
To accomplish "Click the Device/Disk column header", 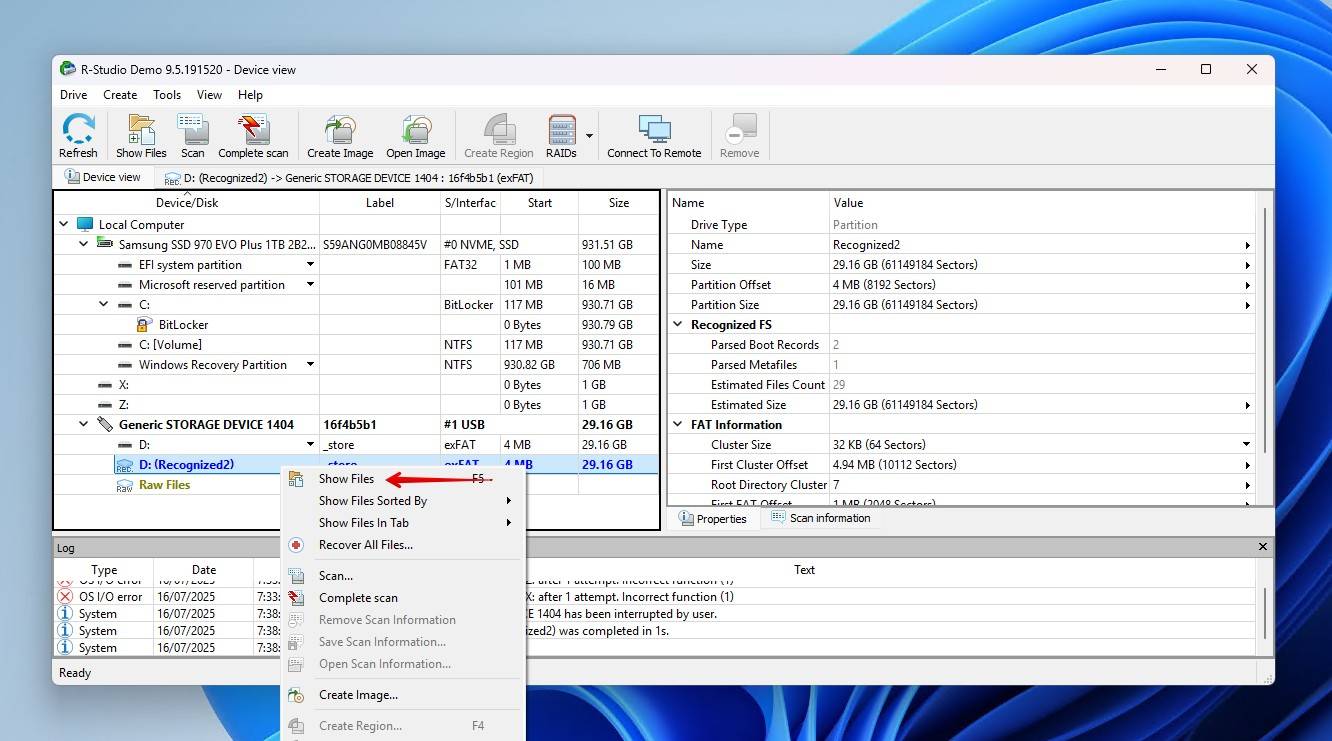I will point(187,203).
